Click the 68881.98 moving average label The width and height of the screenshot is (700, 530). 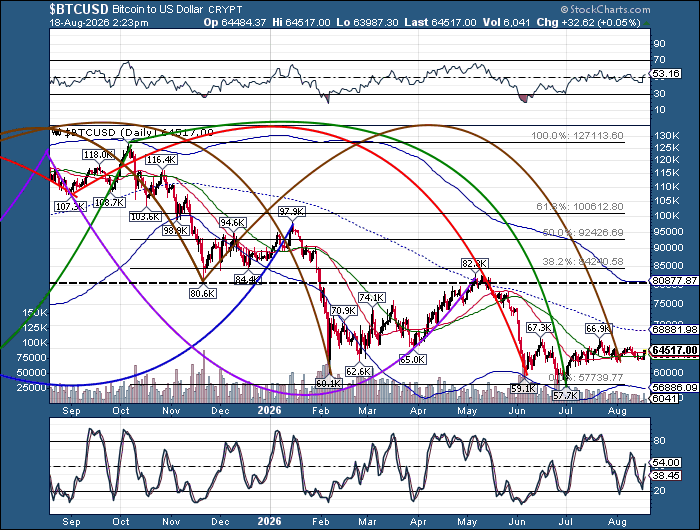point(675,330)
